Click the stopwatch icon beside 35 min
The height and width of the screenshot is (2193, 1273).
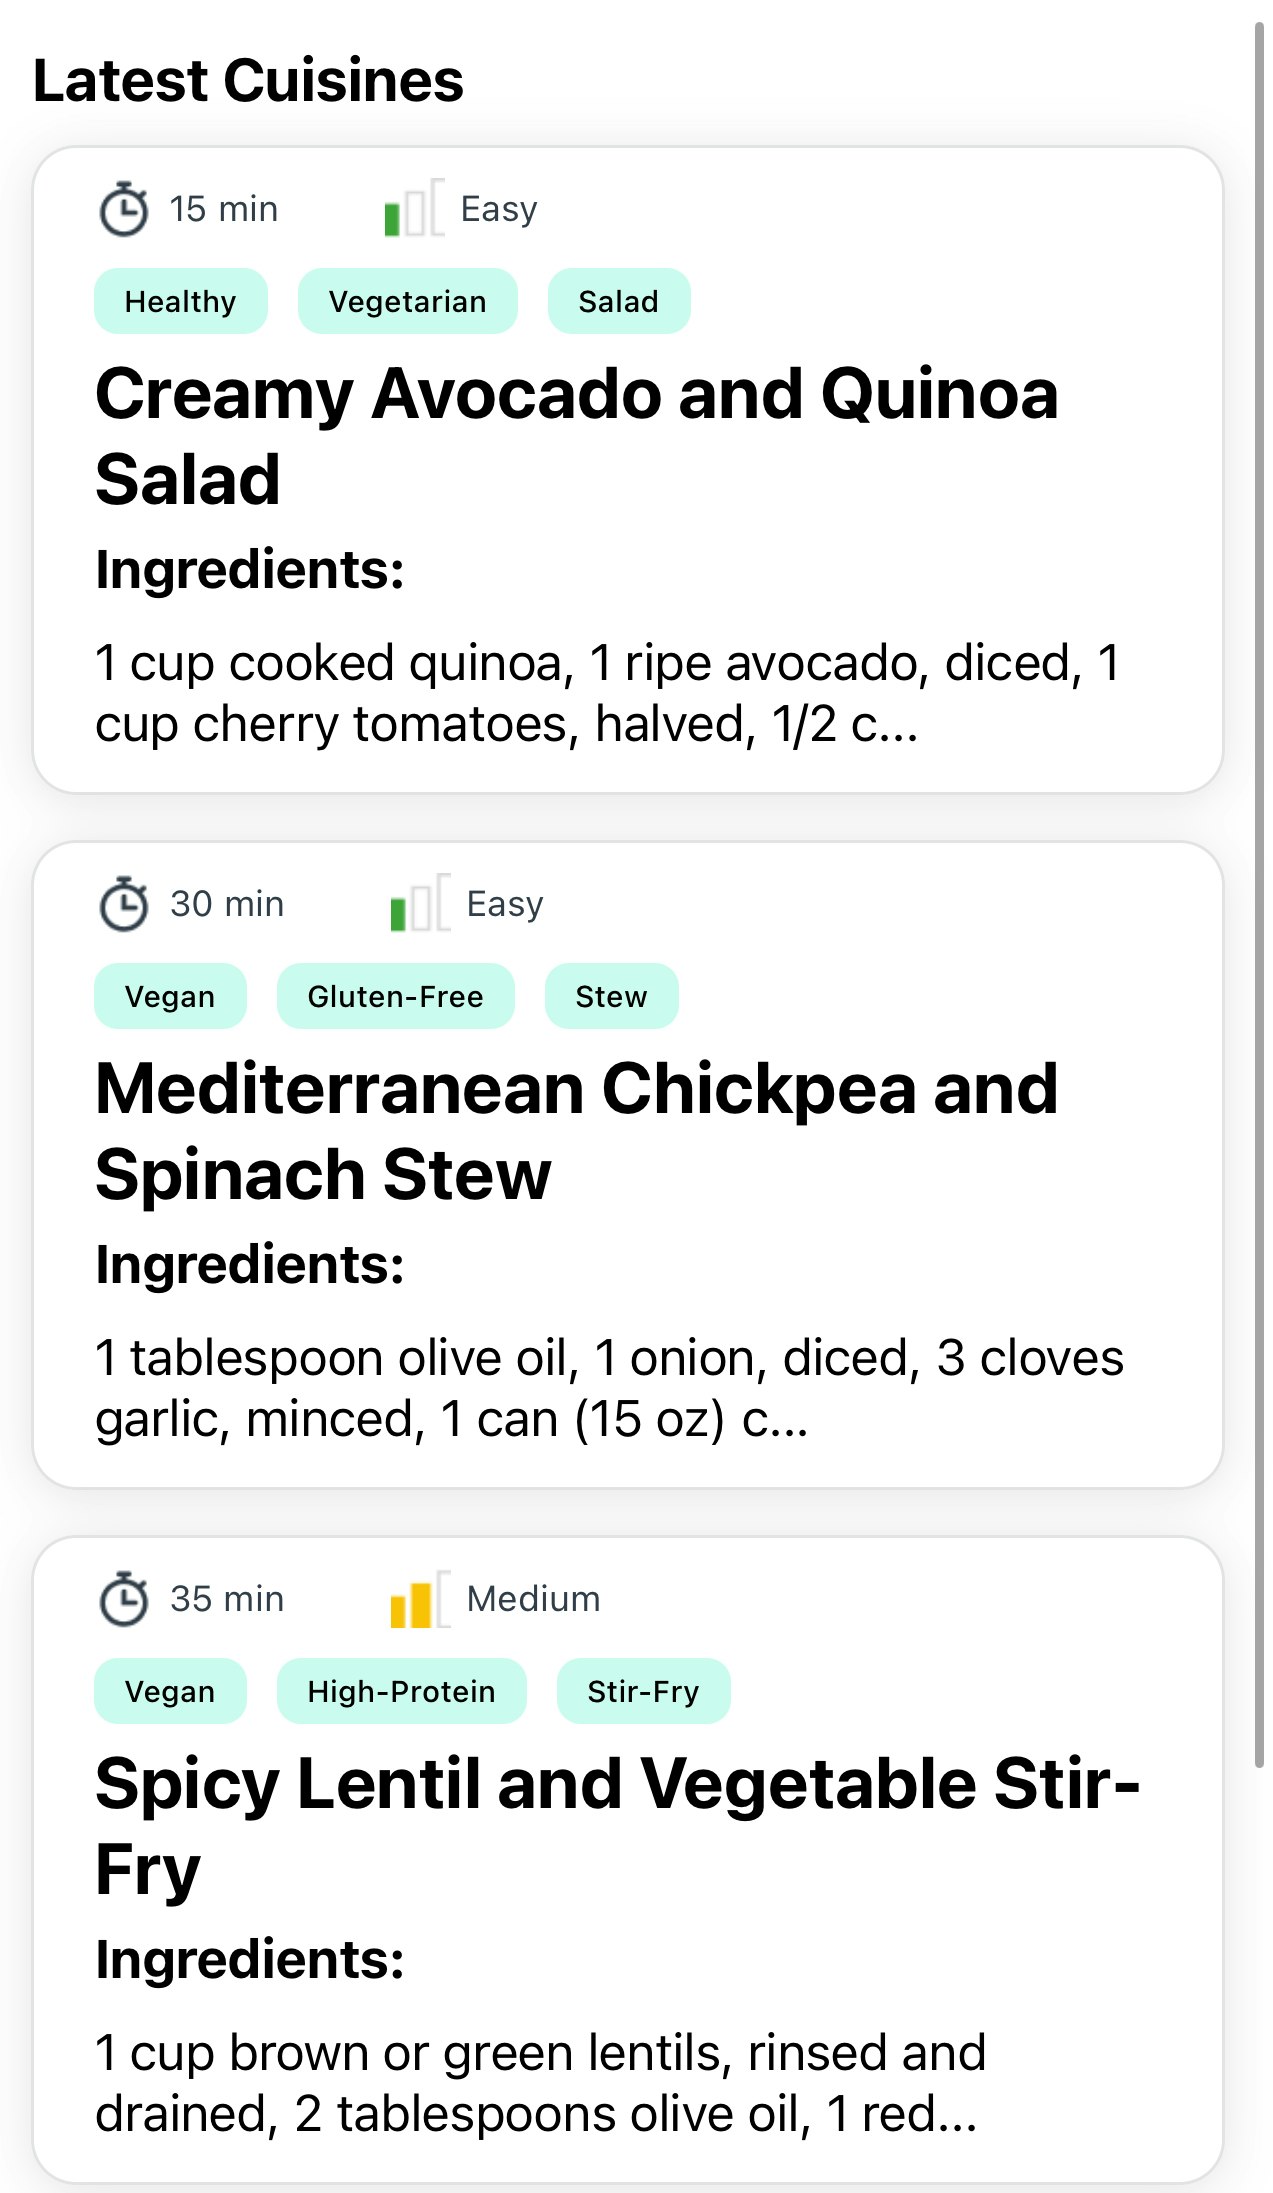(x=124, y=1599)
